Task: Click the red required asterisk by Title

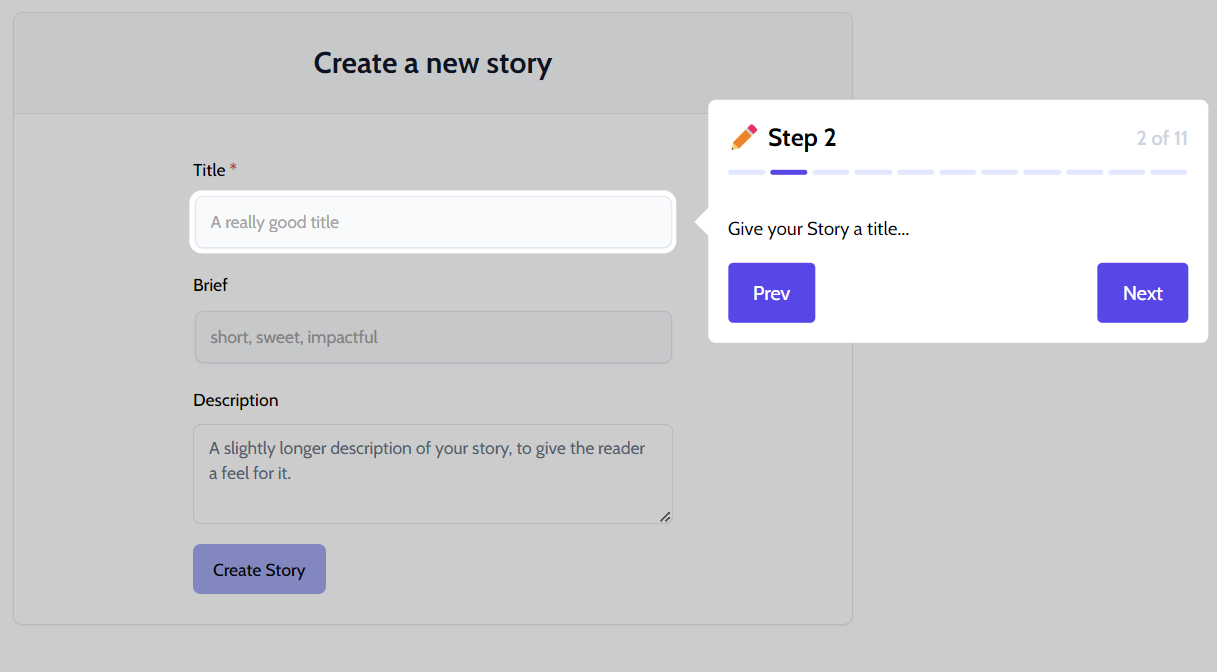Action: (x=233, y=169)
